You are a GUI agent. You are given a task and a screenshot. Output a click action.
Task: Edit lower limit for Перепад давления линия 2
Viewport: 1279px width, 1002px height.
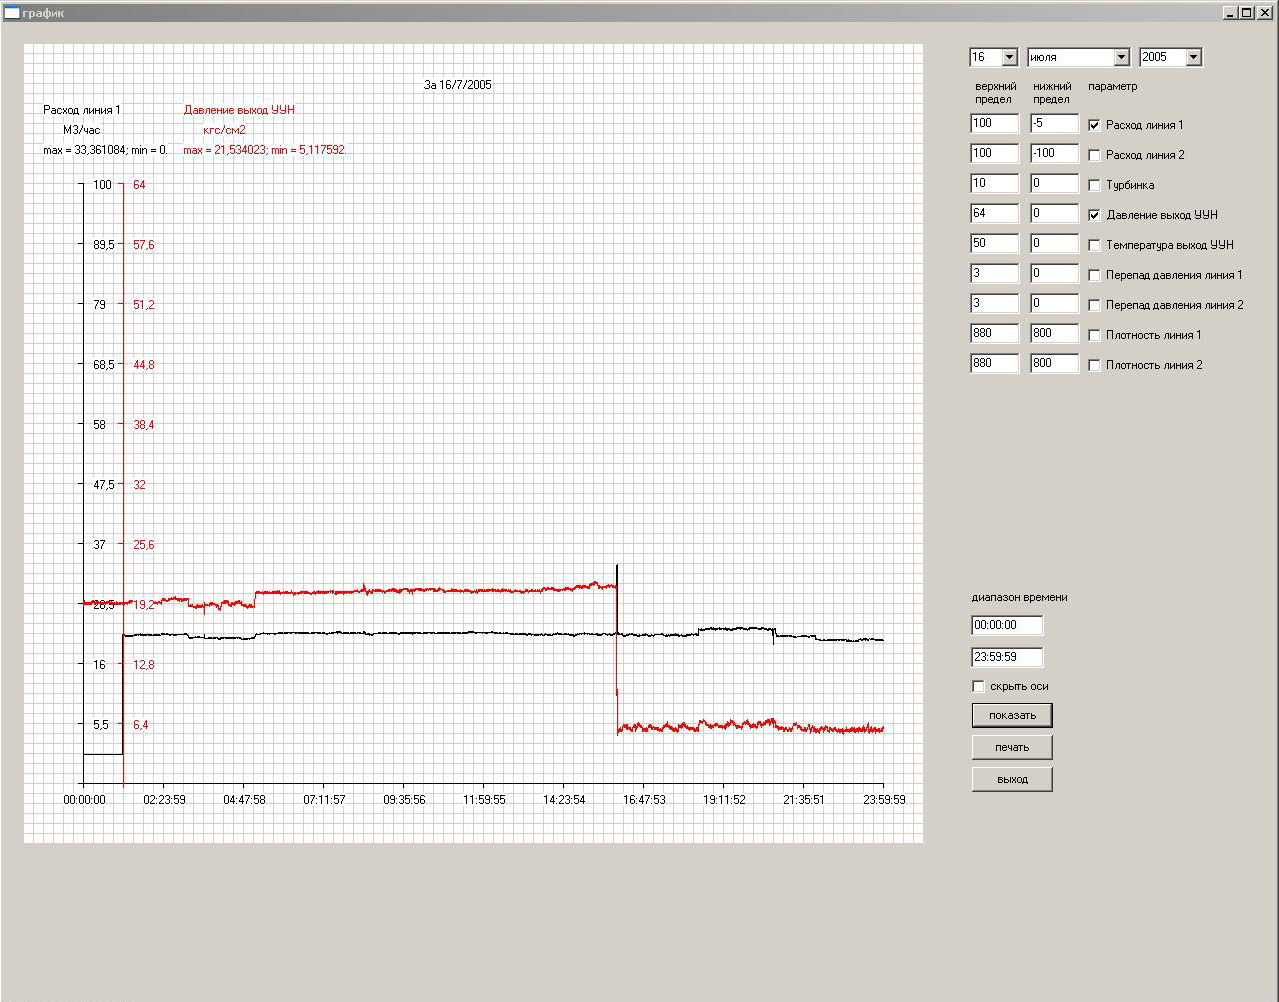coord(1054,303)
